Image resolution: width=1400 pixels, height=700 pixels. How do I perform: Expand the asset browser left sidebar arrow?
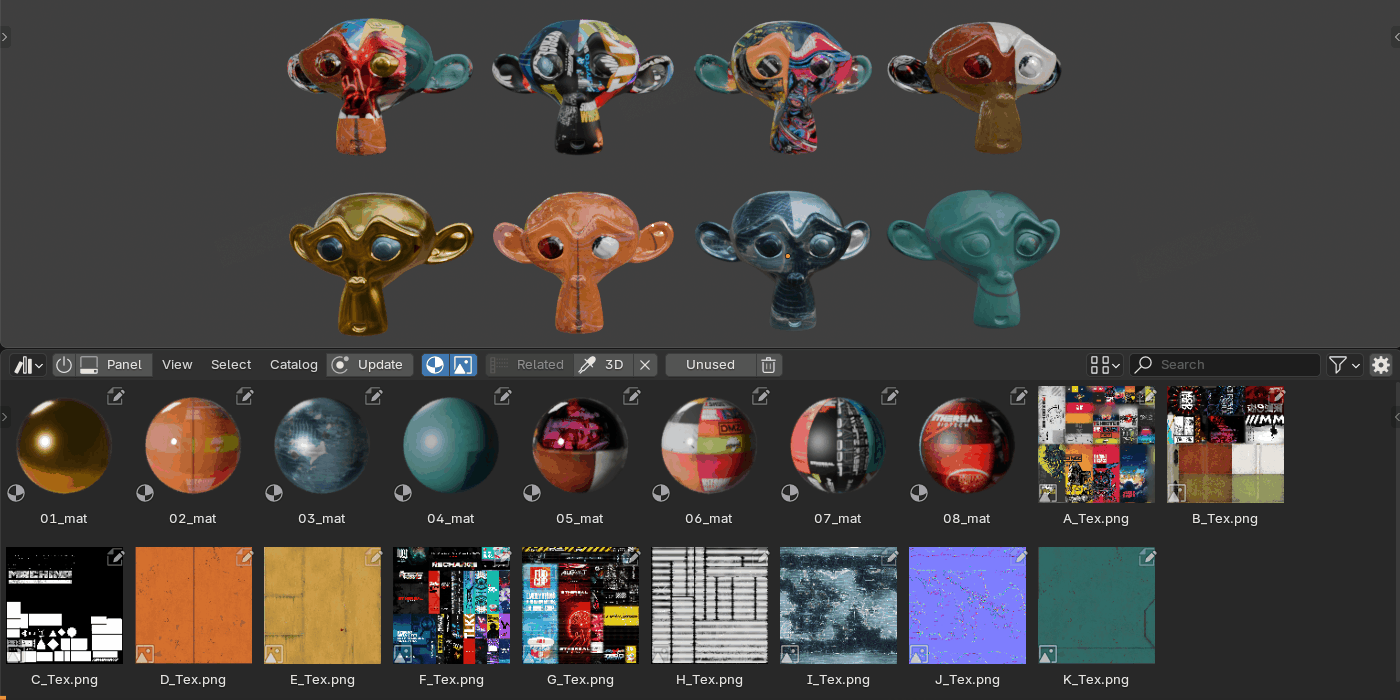(x=4, y=416)
